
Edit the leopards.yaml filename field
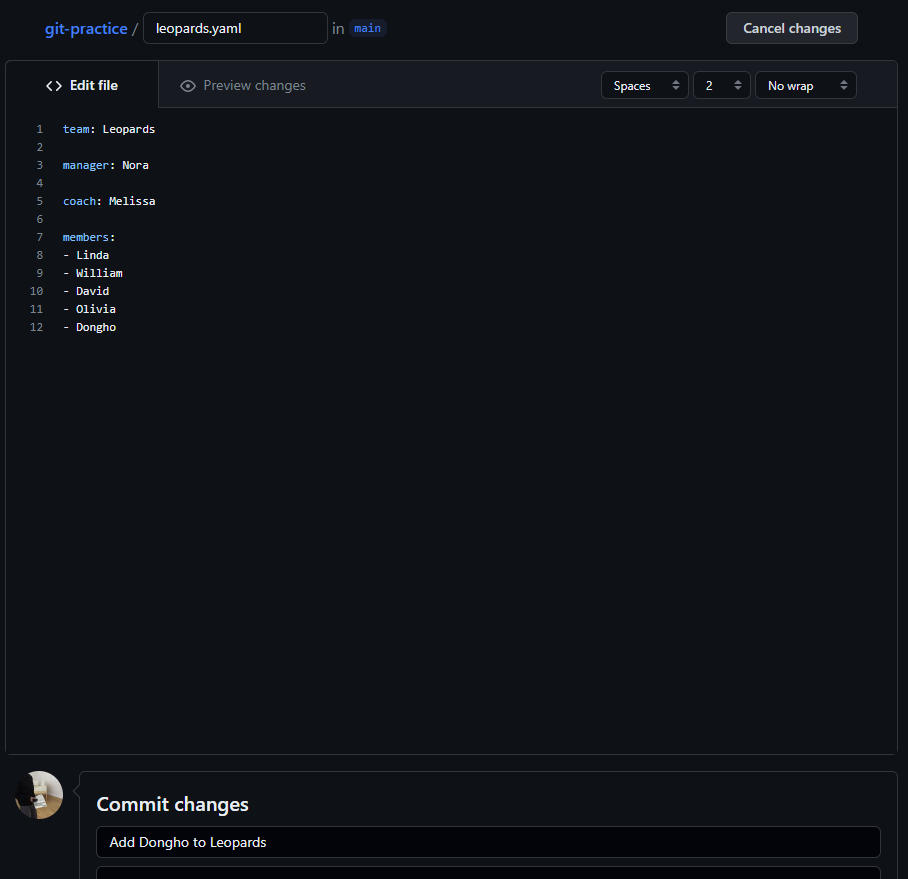(x=235, y=28)
